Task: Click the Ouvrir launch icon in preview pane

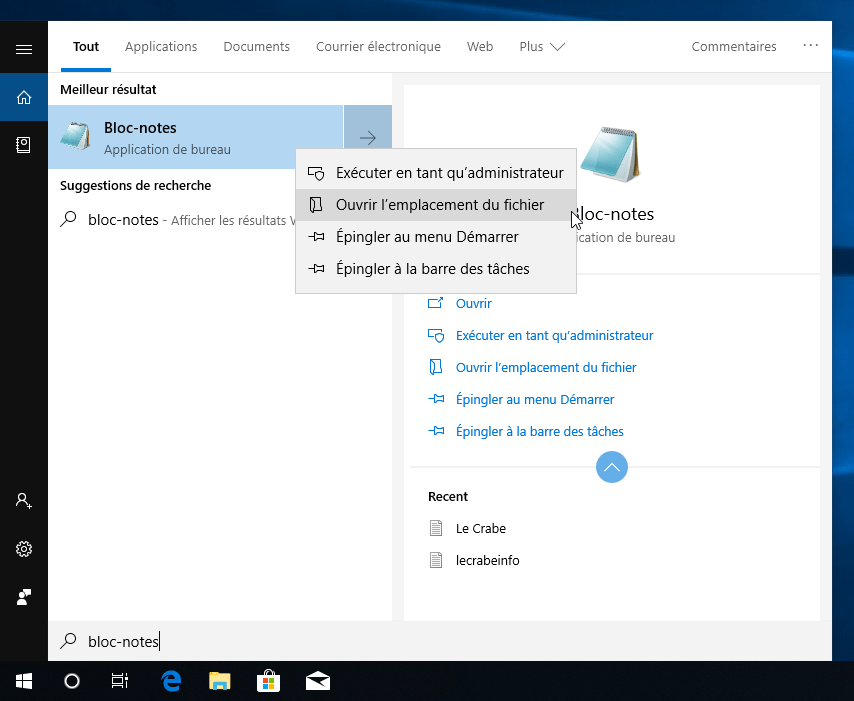Action: pyautogui.click(x=435, y=303)
